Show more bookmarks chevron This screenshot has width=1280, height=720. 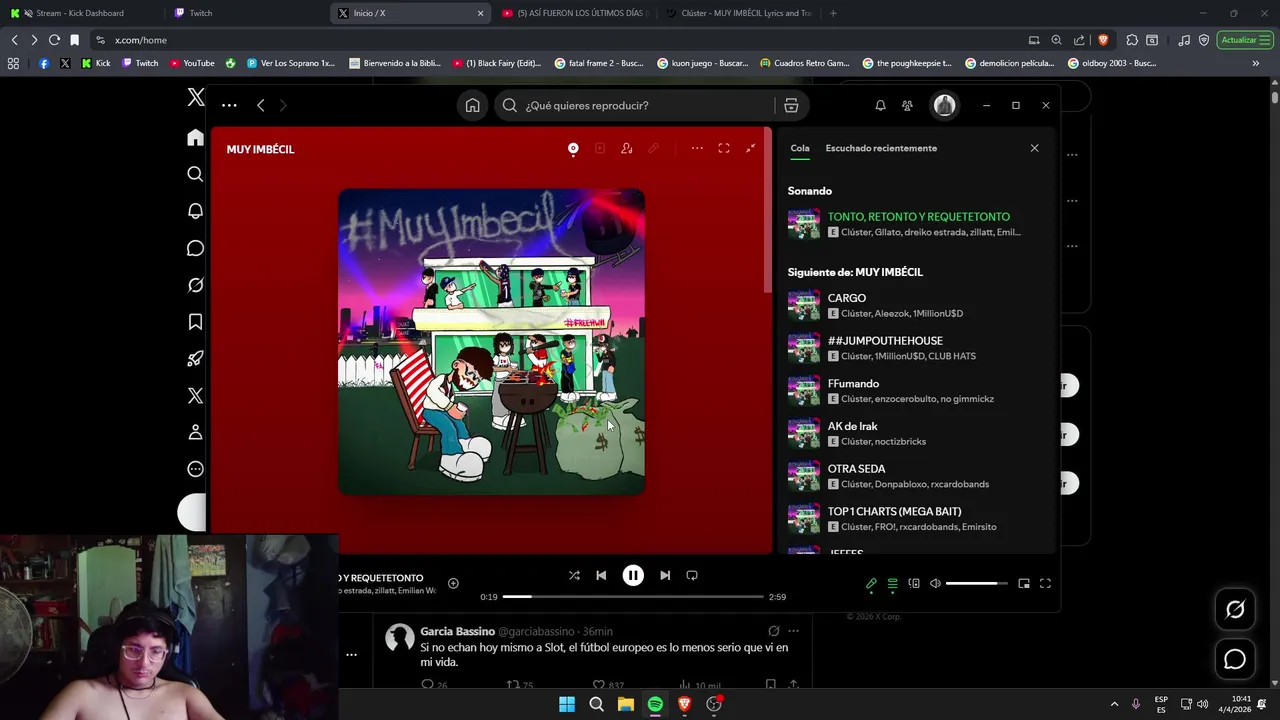(x=1256, y=63)
